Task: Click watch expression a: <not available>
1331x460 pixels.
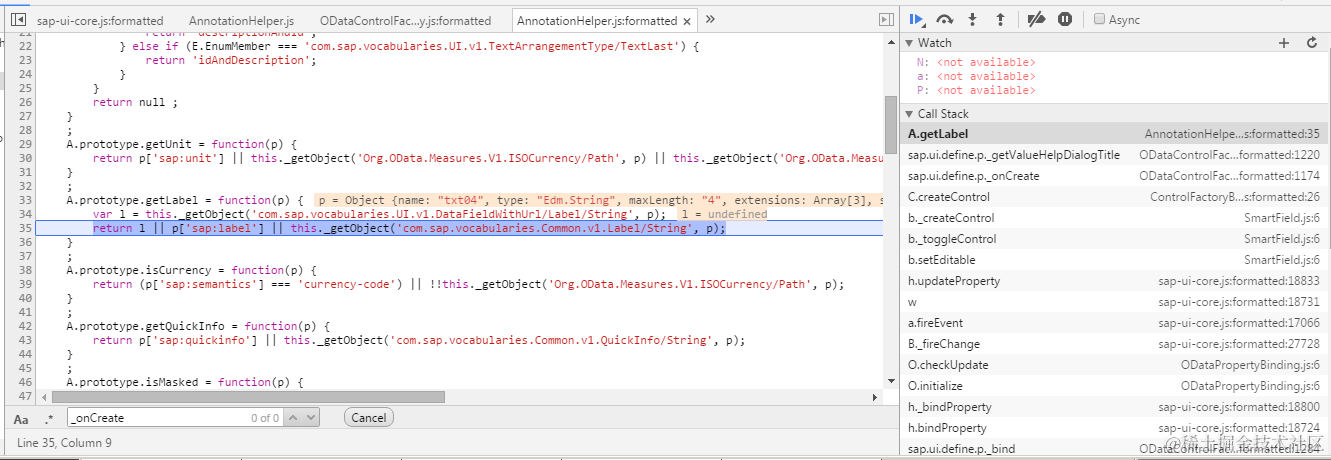Action: pyautogui.click(x=976, y=76)
